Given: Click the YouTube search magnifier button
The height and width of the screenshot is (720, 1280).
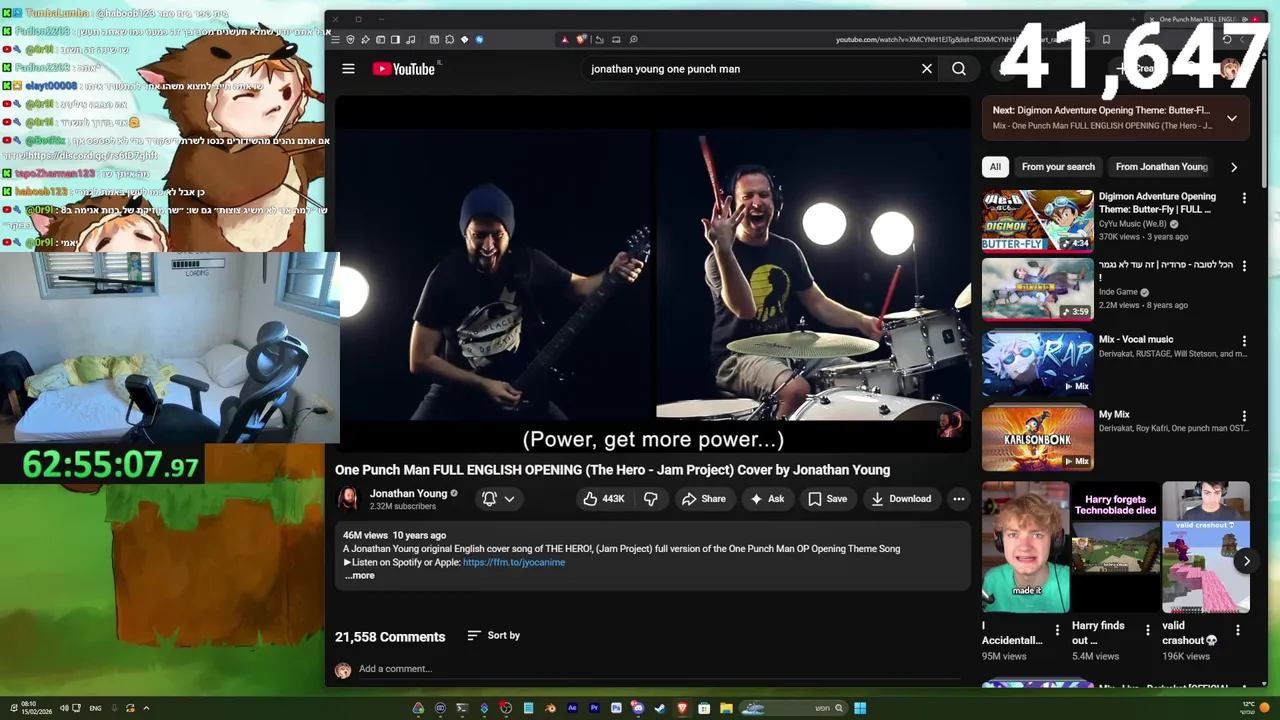Looking at the screenshot, I should point(959,69).
